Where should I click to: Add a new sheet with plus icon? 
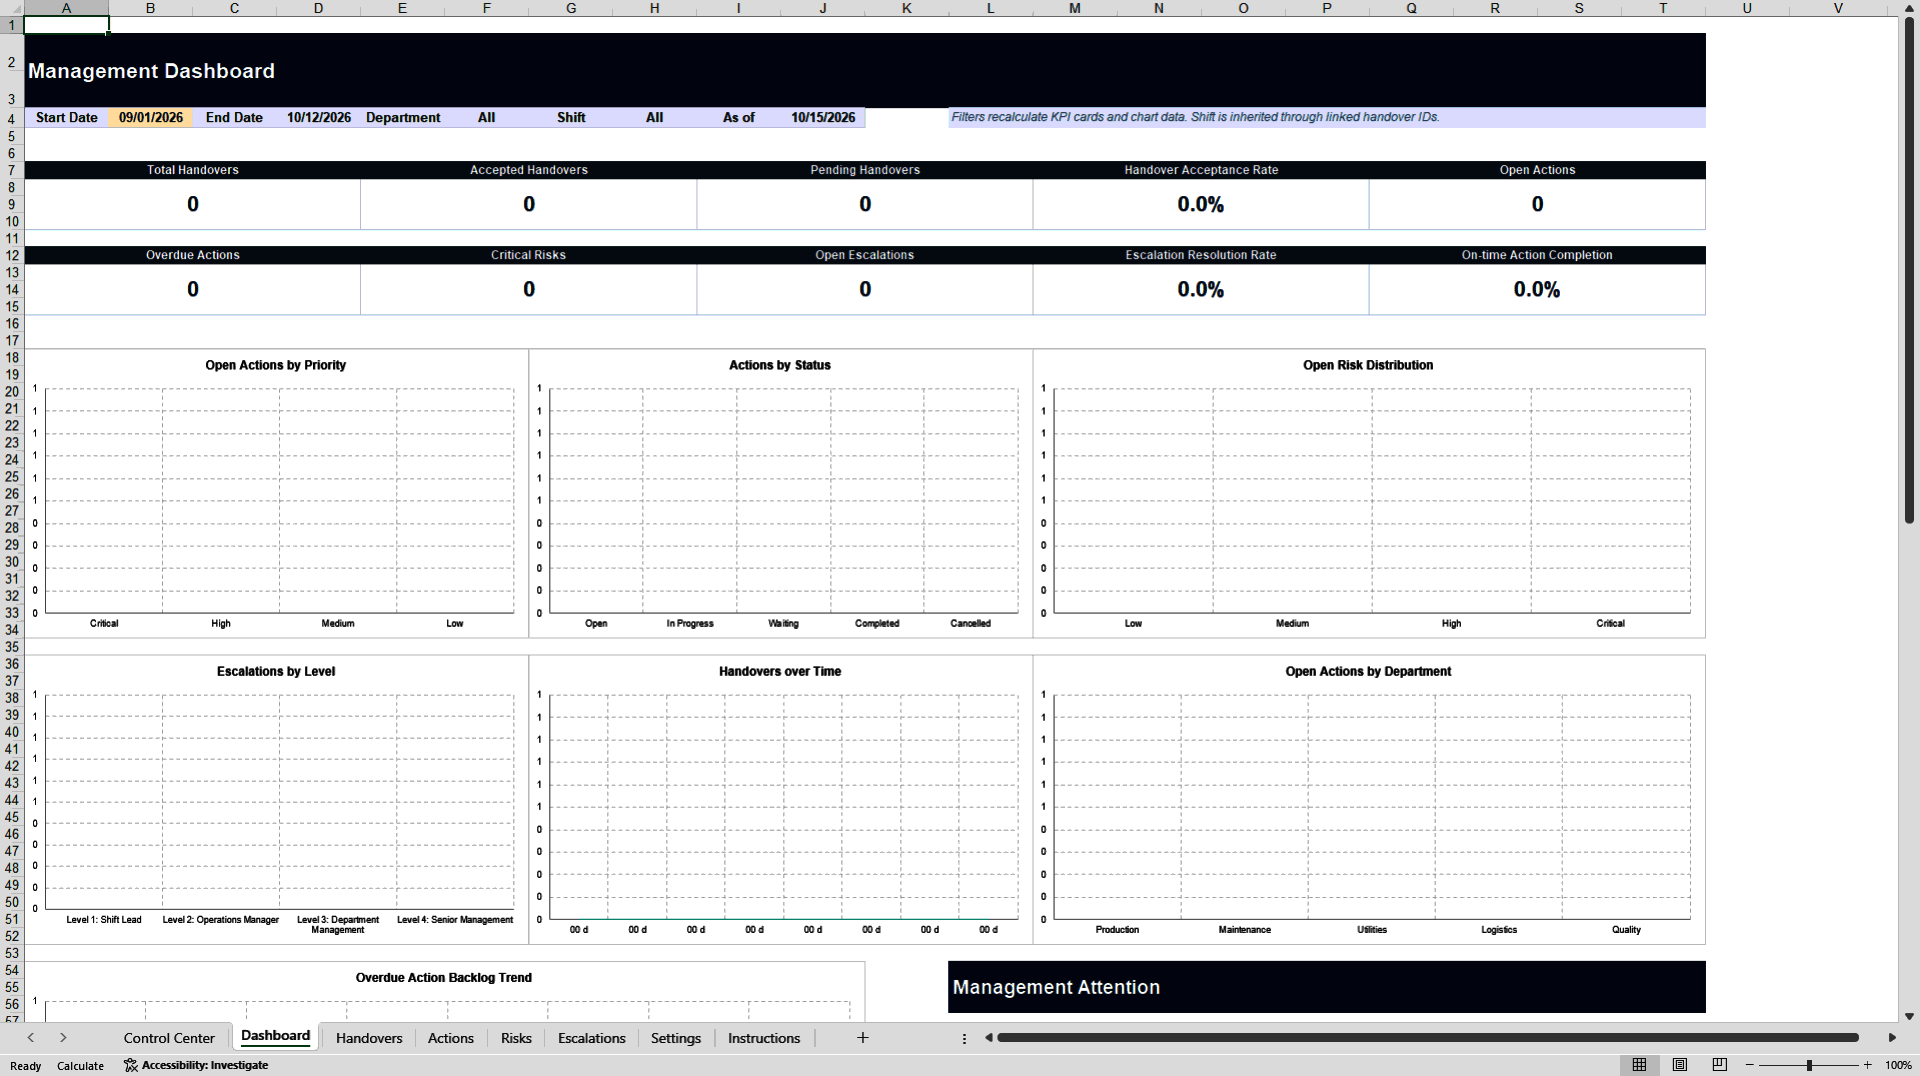coord(863,1038)
